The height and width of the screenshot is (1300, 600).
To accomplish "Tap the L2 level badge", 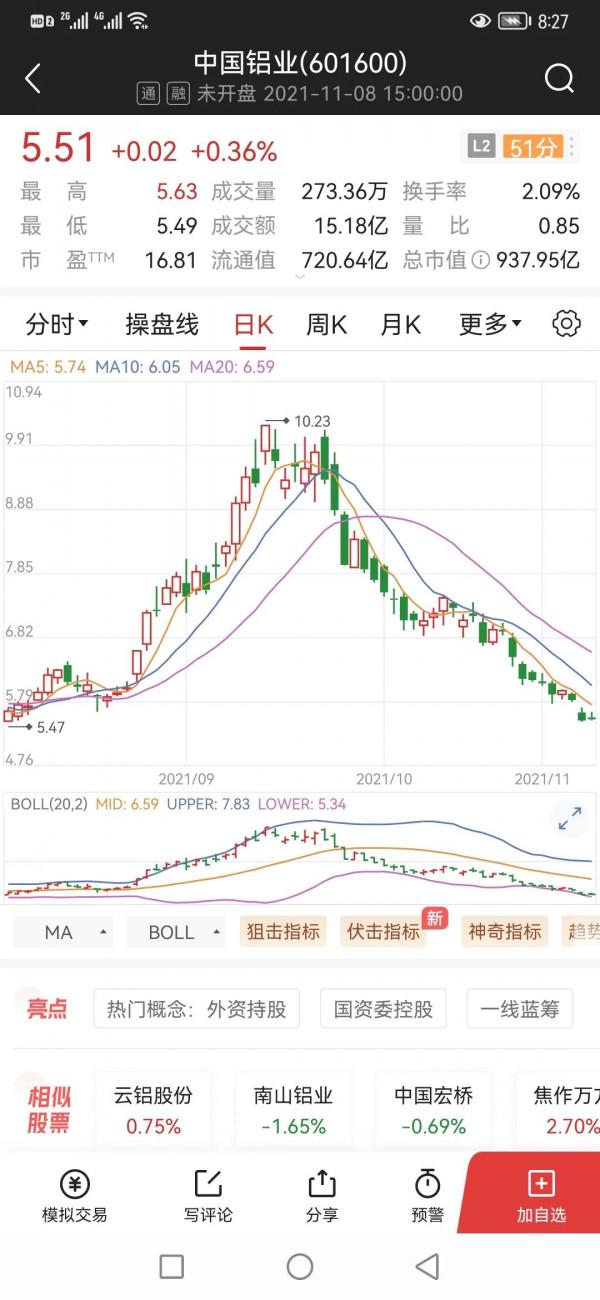I will (481, 147).
